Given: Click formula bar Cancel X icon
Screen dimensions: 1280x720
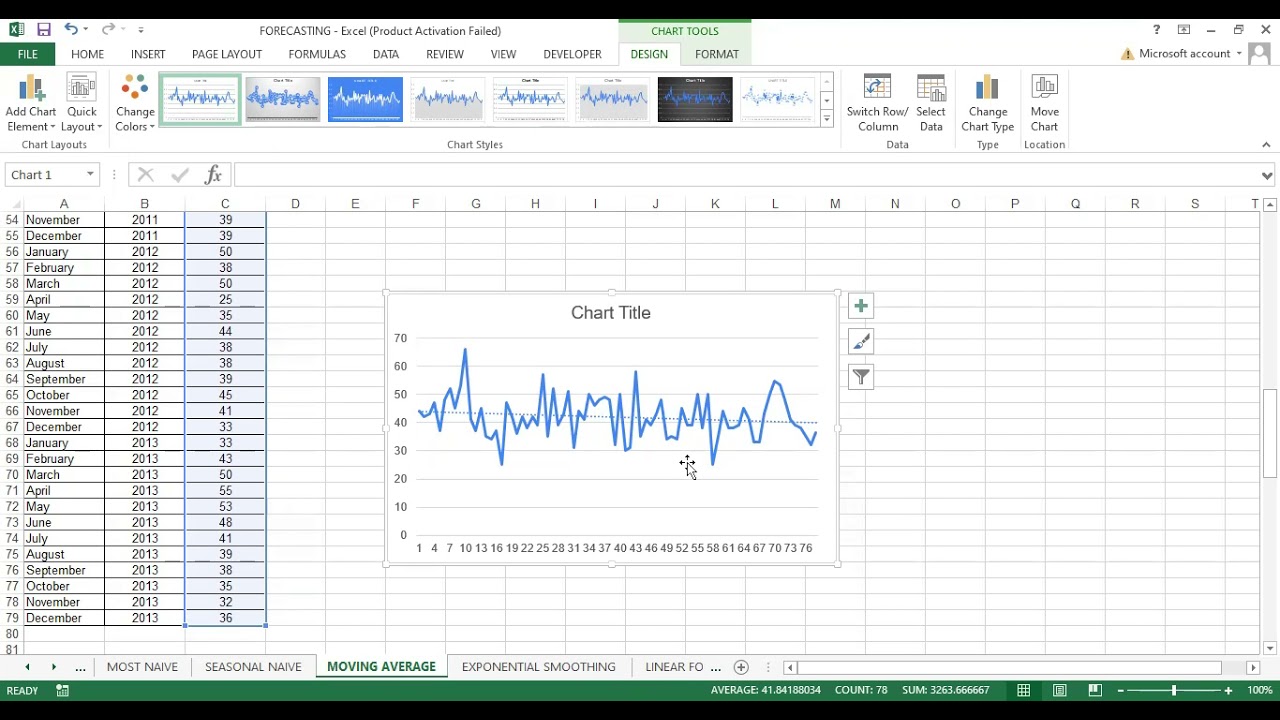Looking at the screenshot, I should click(146, 175).
